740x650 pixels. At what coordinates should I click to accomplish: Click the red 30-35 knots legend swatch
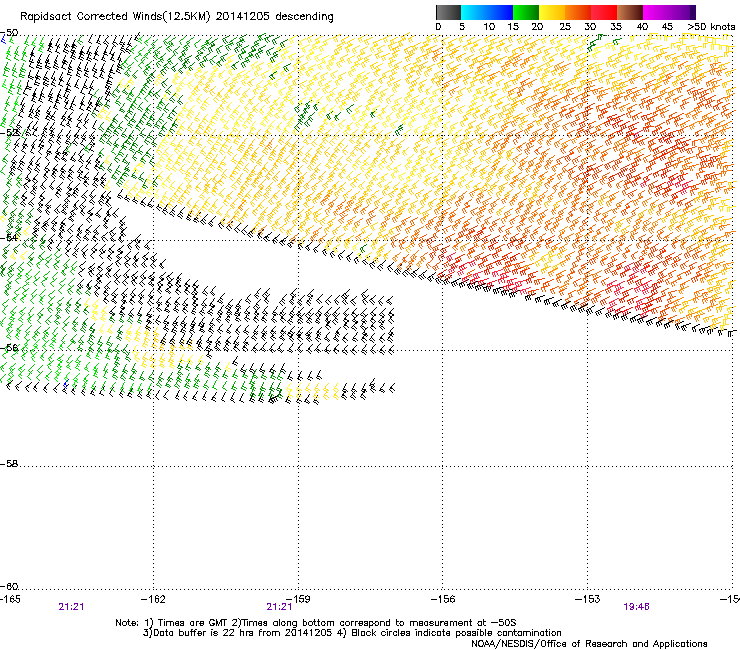point(604,12)
